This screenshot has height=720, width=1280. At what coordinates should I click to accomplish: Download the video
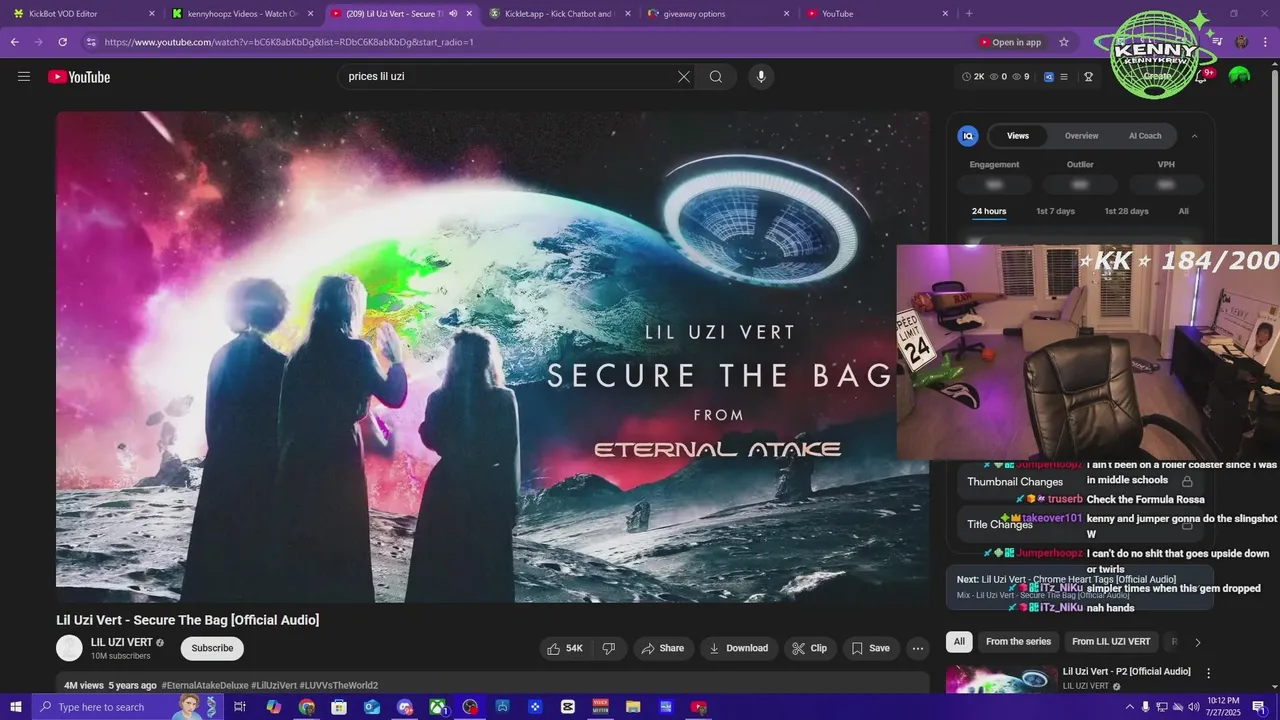click(x=738, y=648)
